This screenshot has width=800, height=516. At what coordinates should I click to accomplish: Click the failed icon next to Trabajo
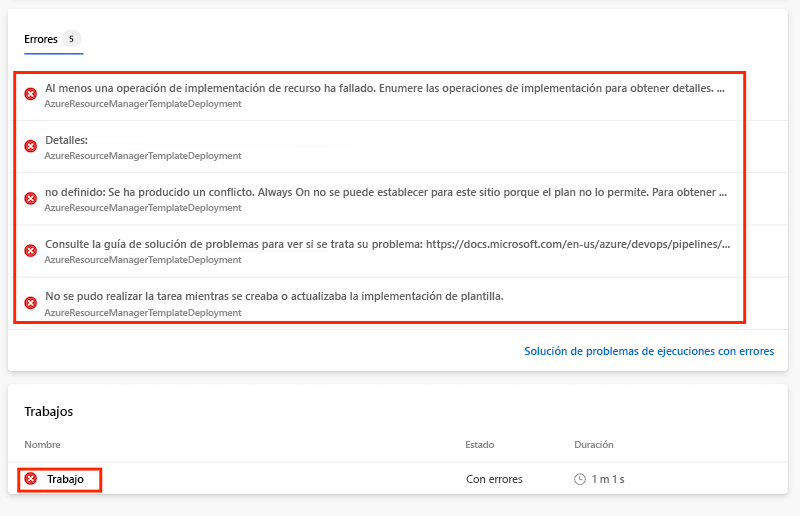(31, 478)
